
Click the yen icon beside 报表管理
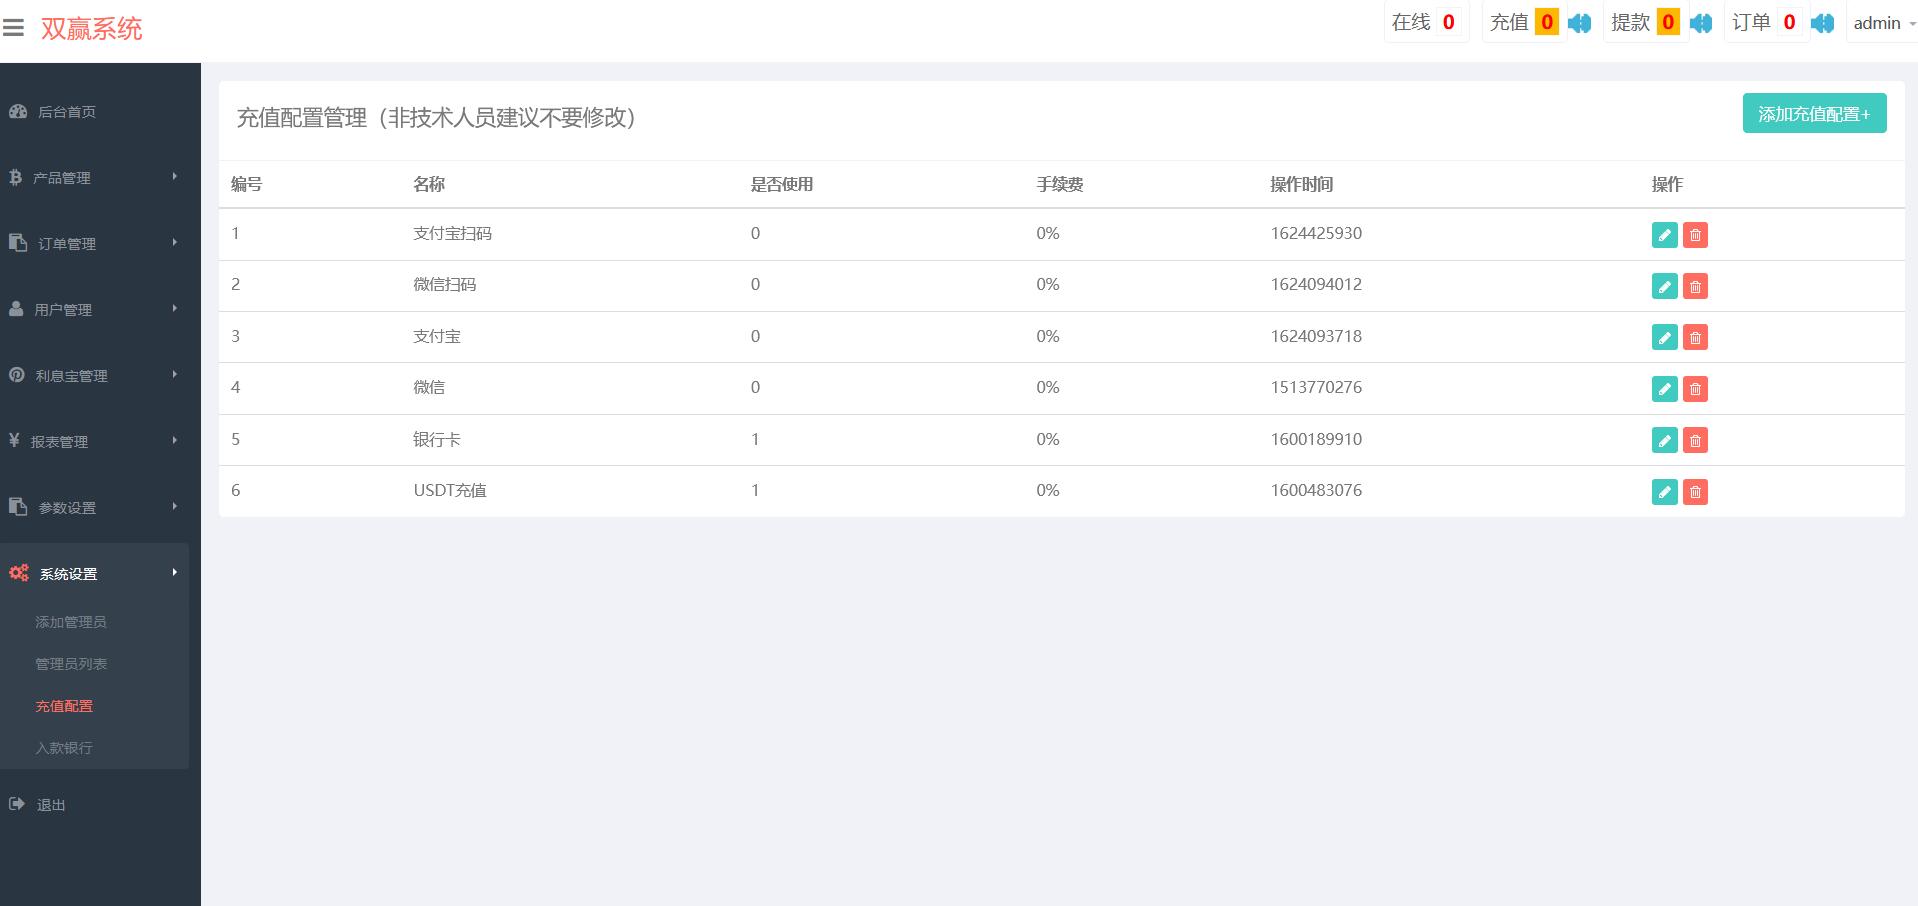pyautogui.click(x=14, y=441)
